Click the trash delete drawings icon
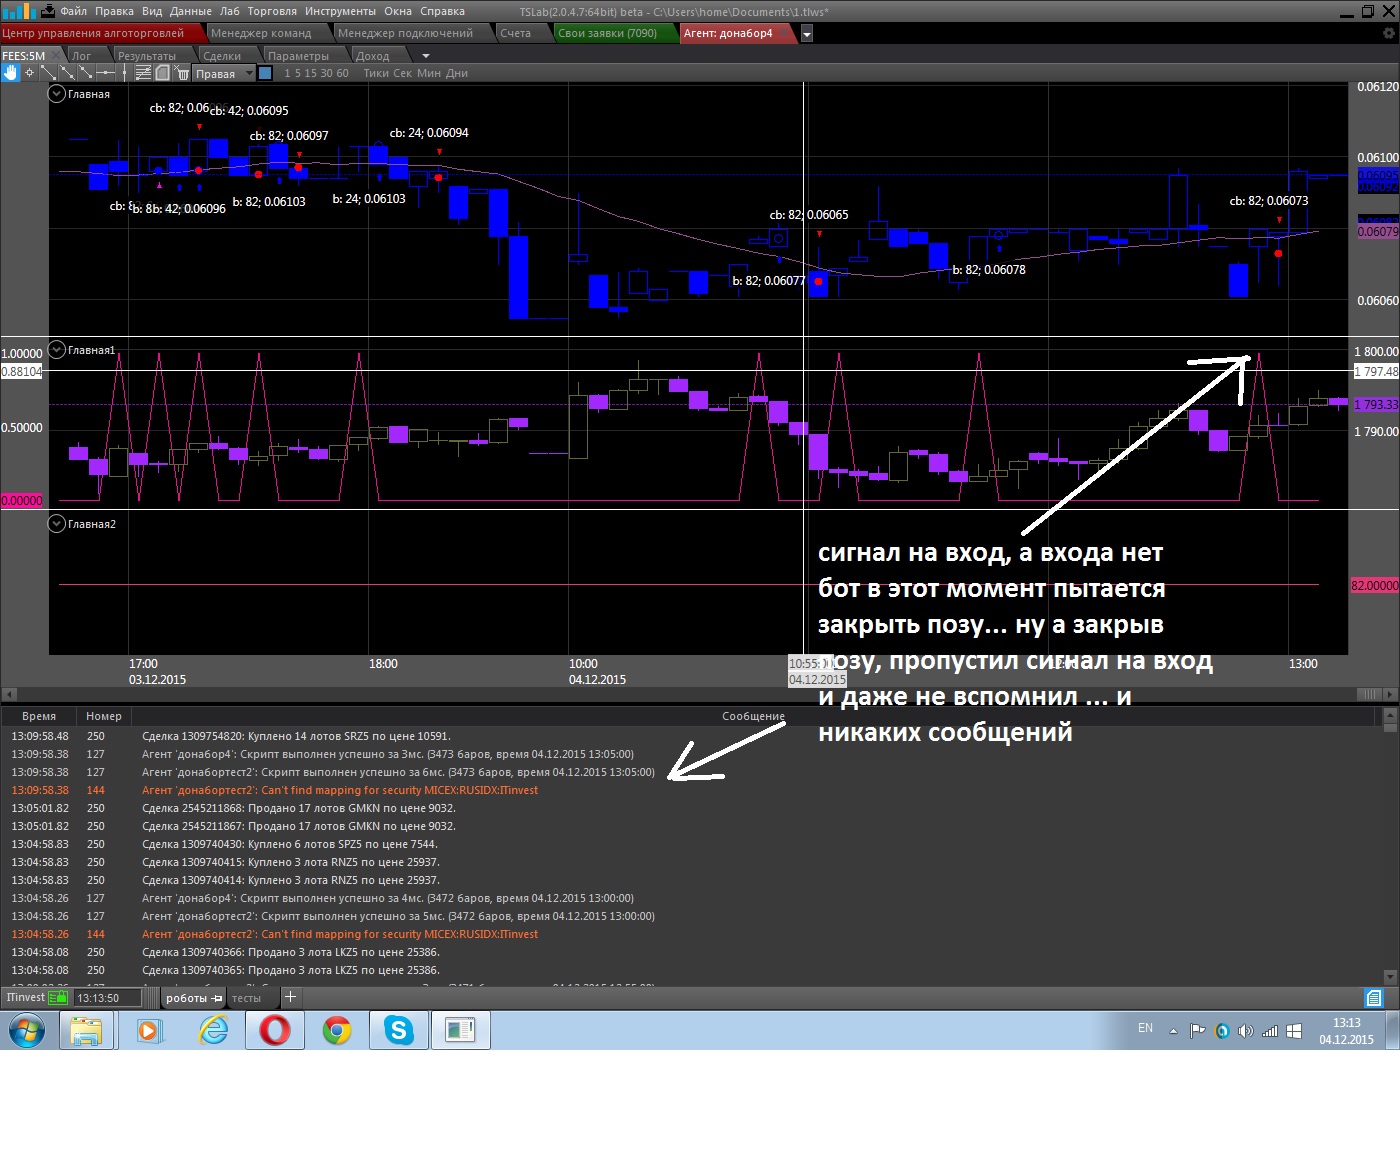1400x1166 pixels. (x=182, y=73)
